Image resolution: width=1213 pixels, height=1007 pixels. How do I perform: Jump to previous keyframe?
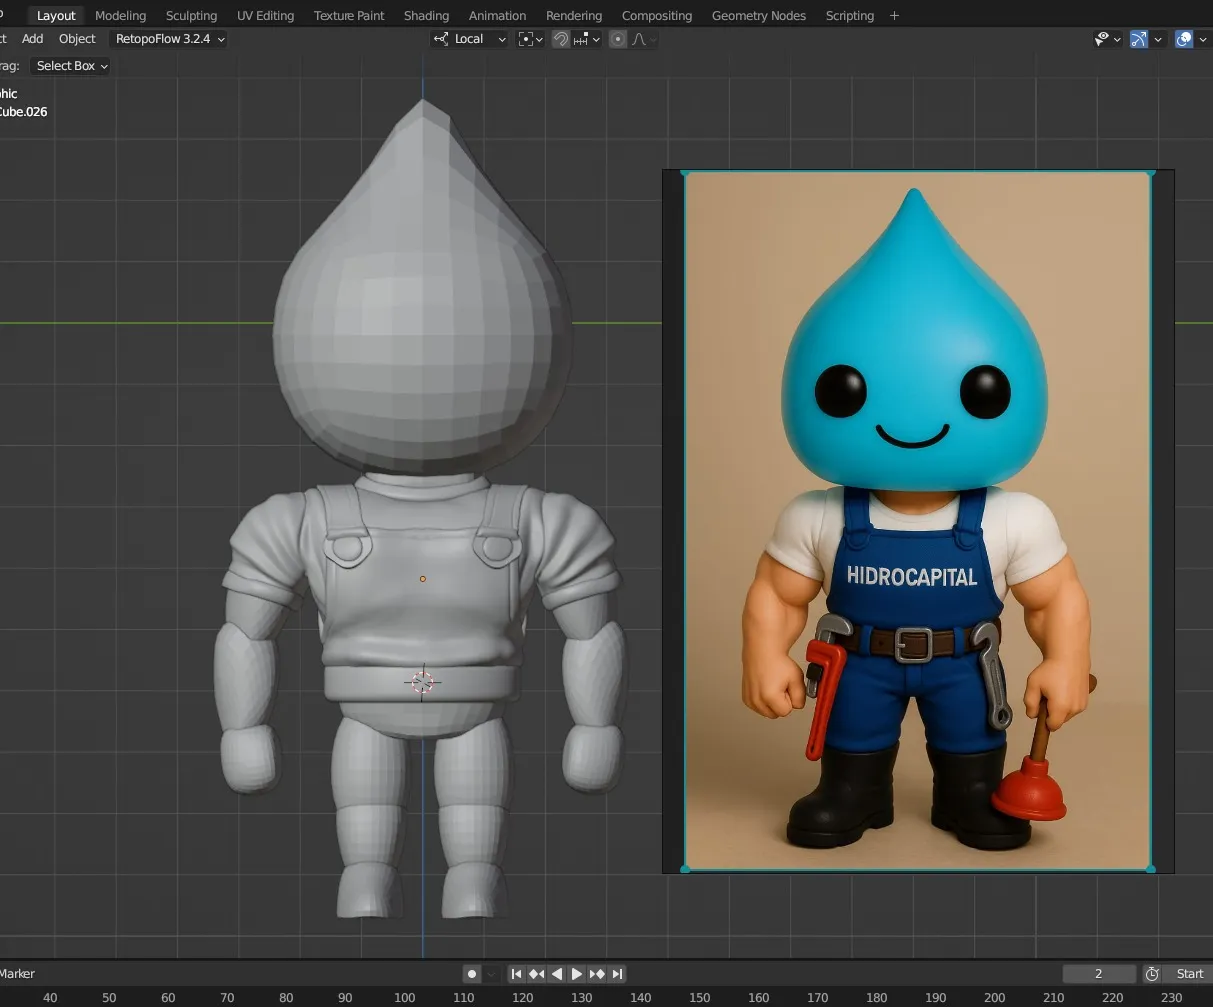click(x=537, y=974)
